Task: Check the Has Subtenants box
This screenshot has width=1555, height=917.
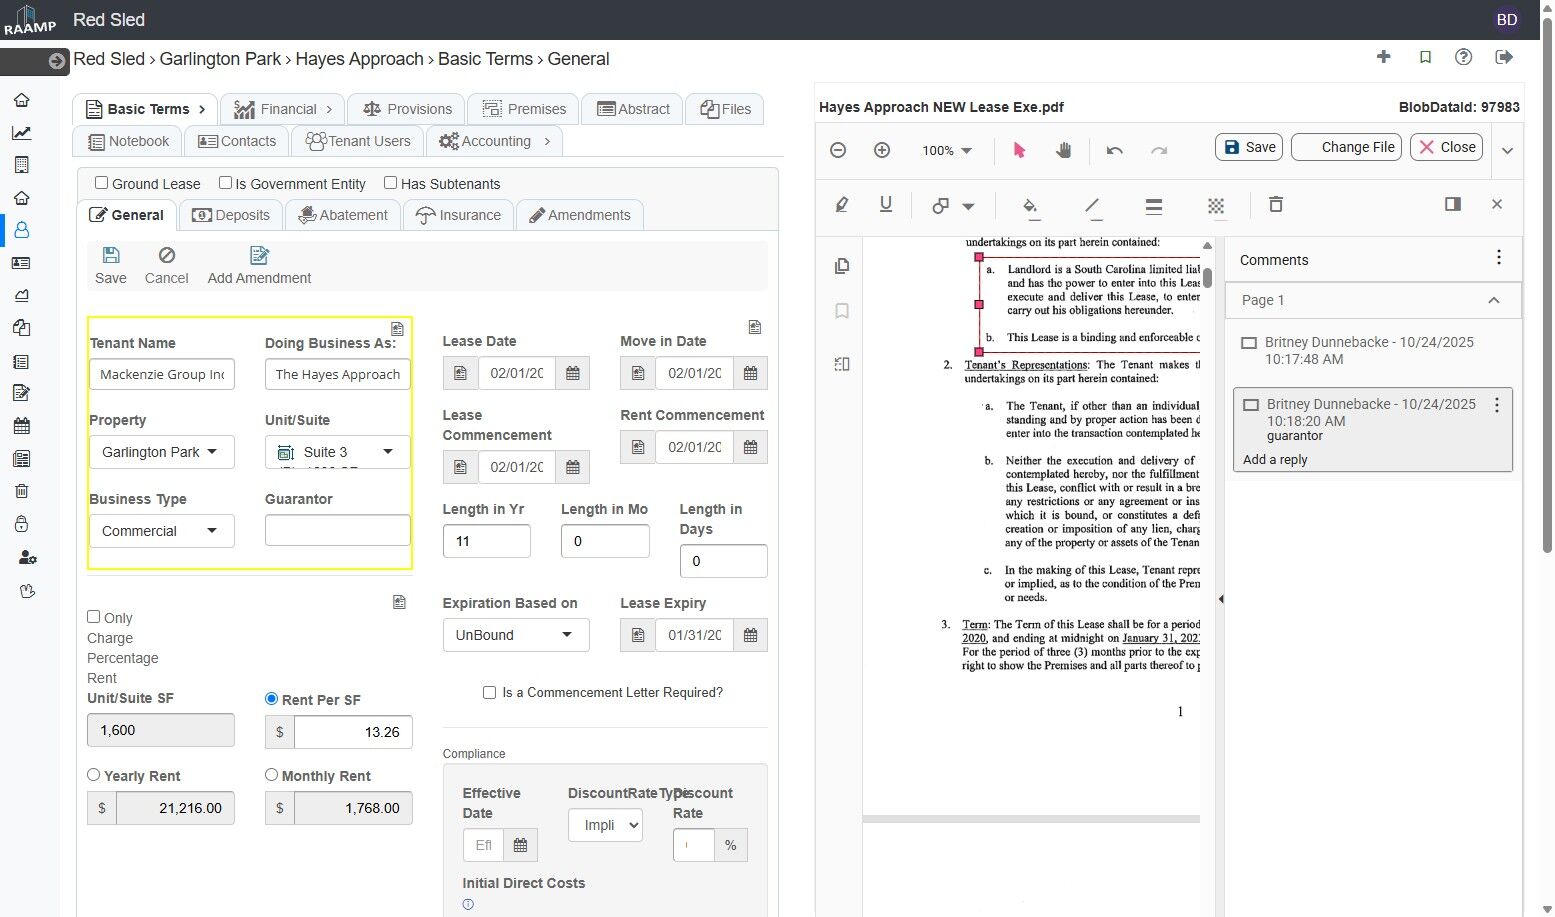Action: (x=391, y=183)
